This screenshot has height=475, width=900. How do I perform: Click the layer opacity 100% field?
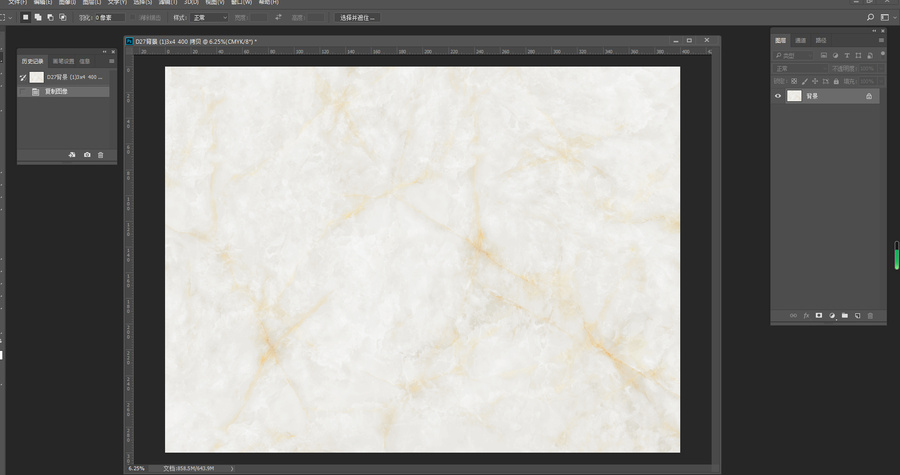(x=867, y=68)
